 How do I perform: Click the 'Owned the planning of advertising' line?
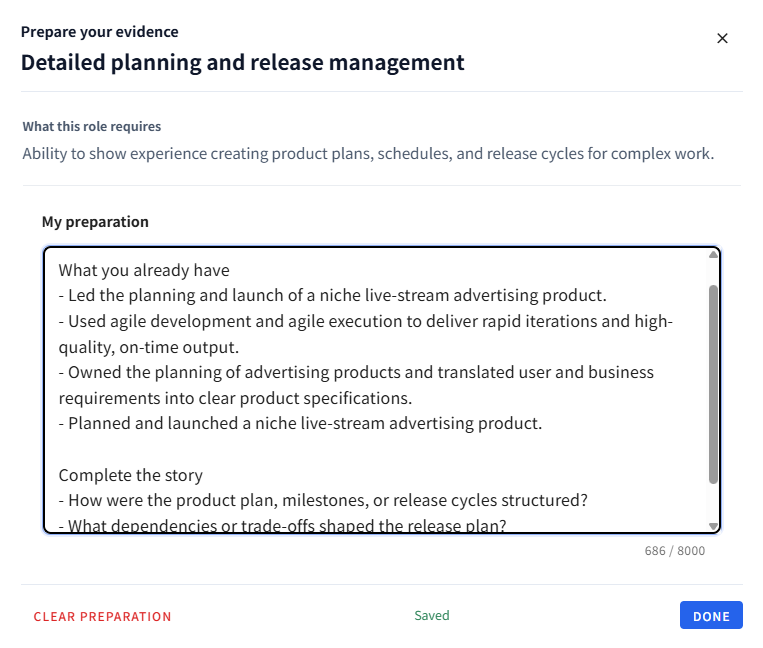coord(356,385)
